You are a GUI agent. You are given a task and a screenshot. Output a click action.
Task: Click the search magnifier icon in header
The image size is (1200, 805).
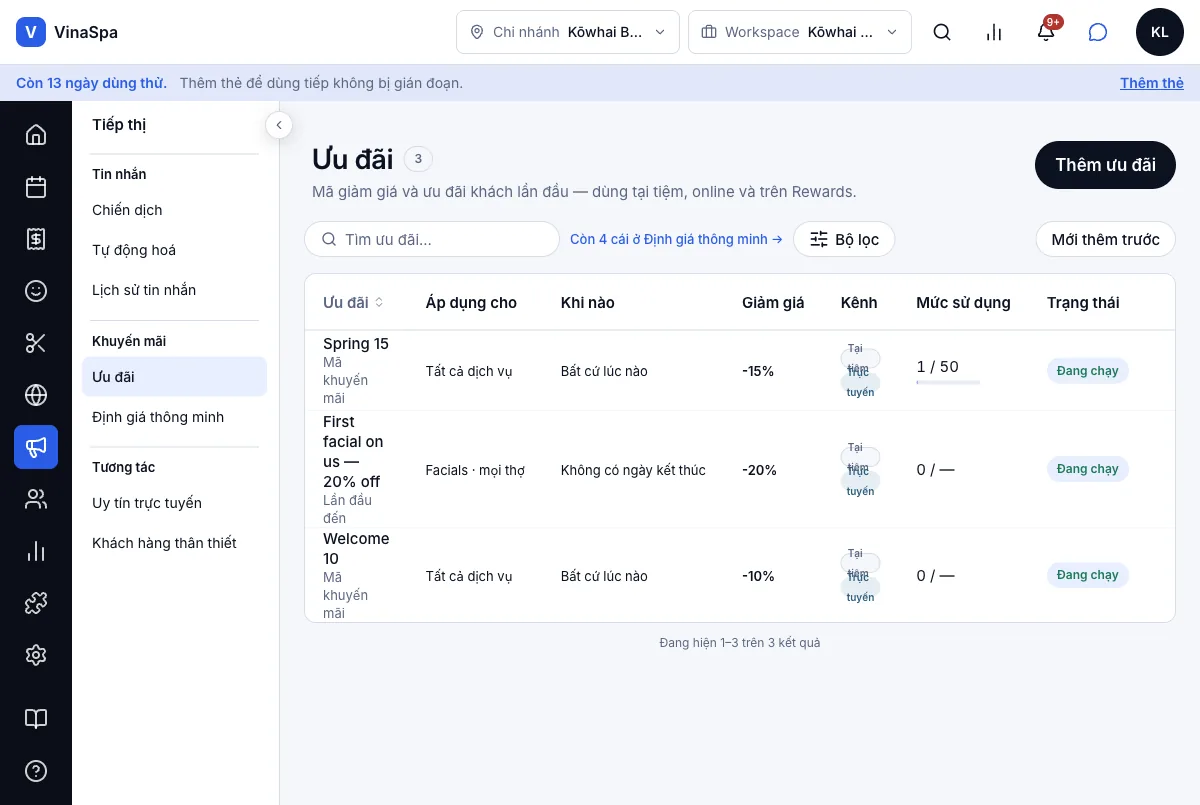(942, 32)
